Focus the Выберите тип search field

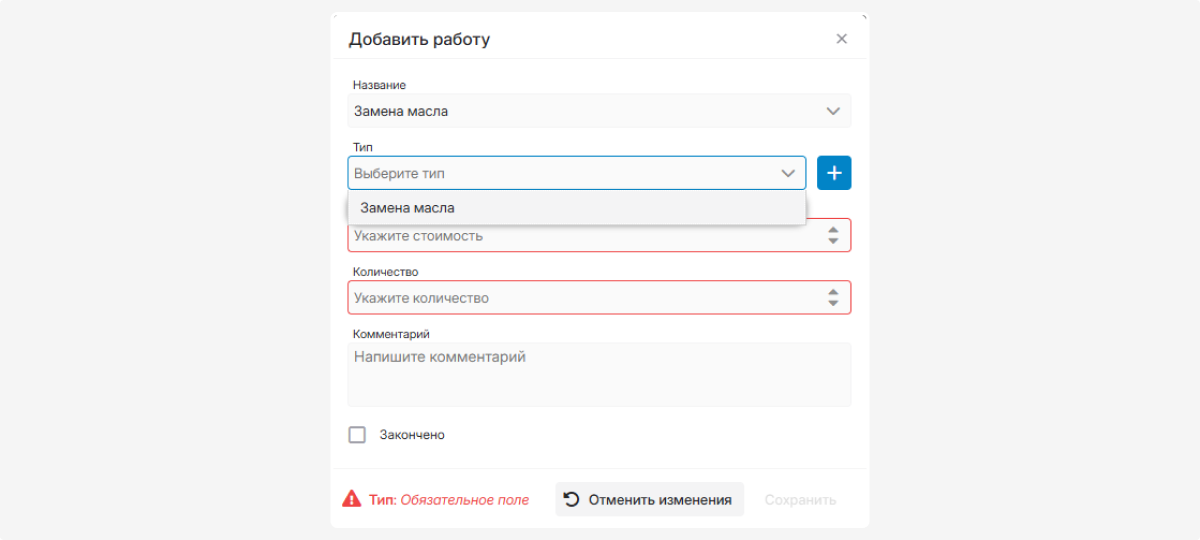coord(560,173)
